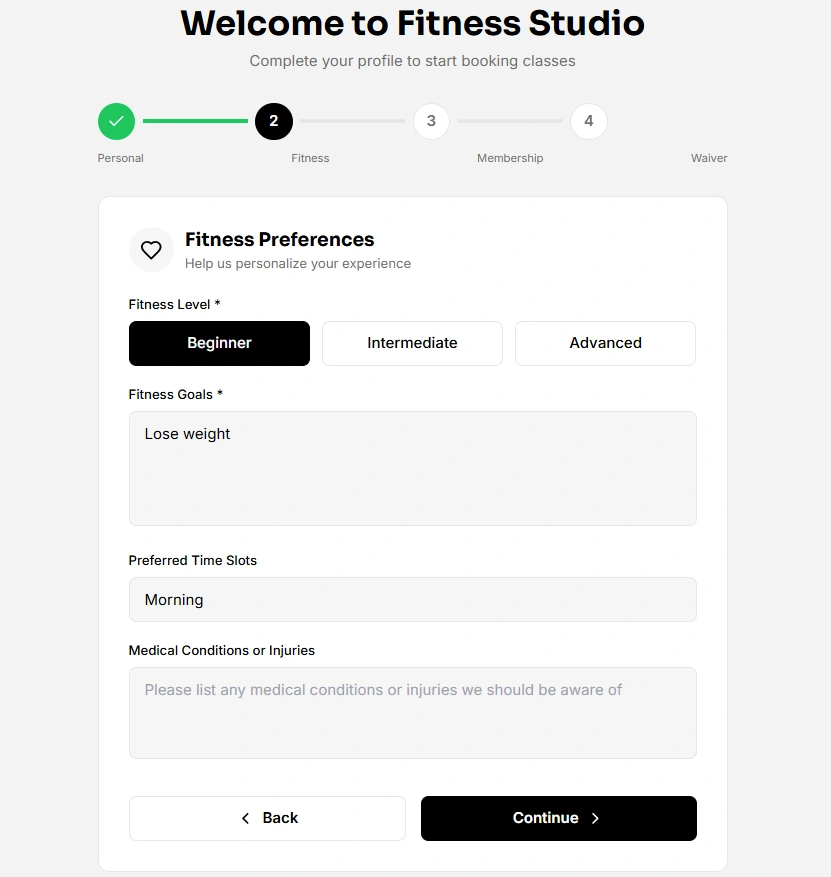Pick Advanced fitness level
The image size is (831, 877).
point(605,343)
